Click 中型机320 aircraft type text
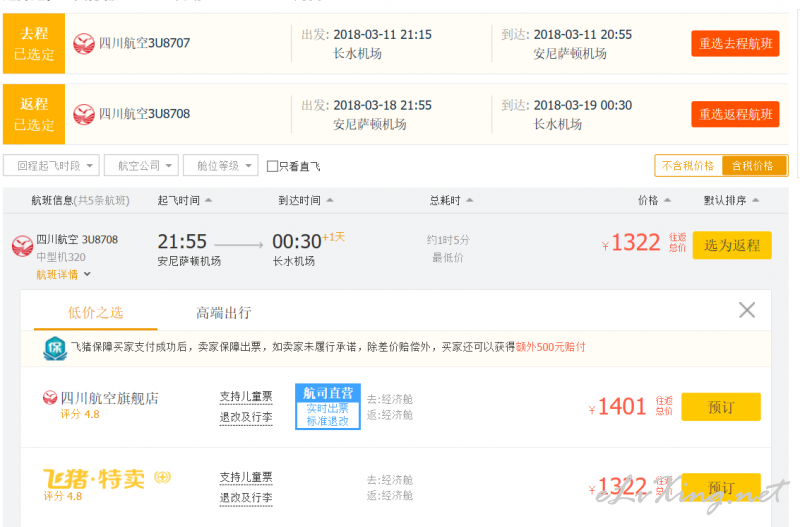This screenshot has height=527, width=800. (61, 257)
